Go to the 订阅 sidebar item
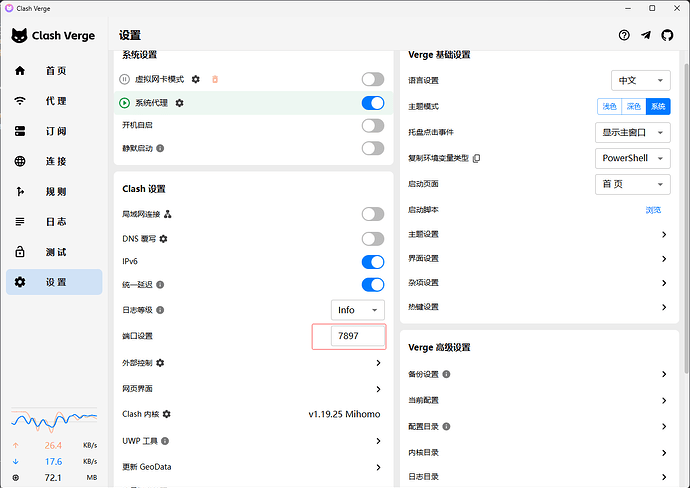The width and height of the screenshot is (690, 488). (54, 131)
